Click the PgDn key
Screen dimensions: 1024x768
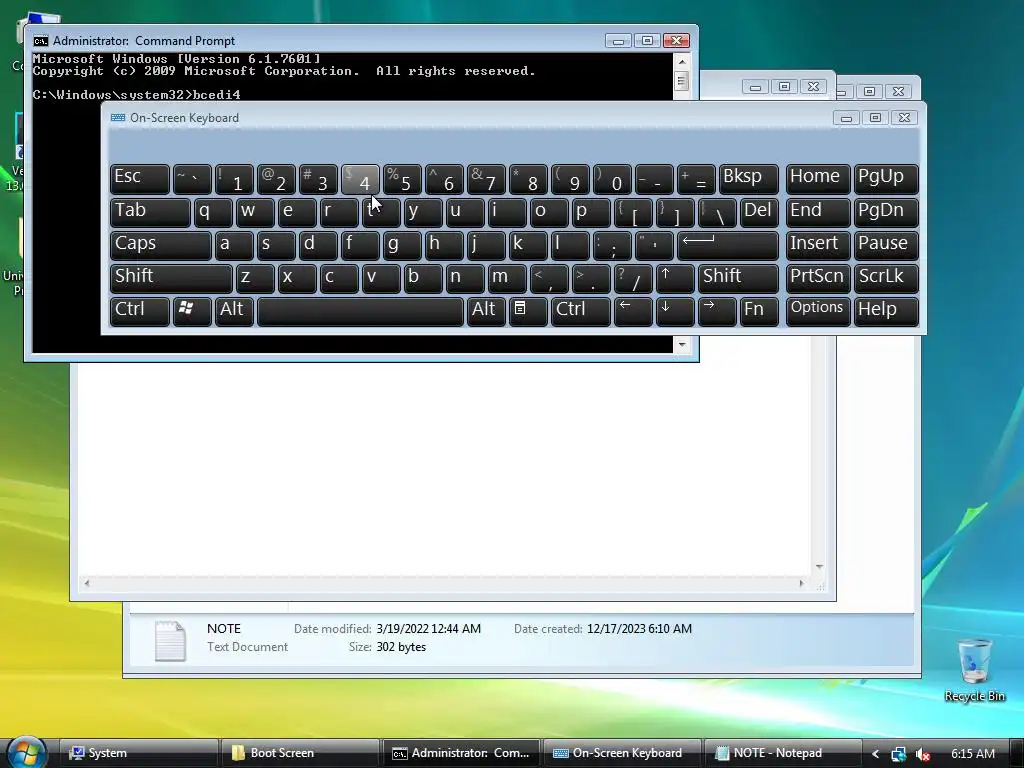[886, 212]
